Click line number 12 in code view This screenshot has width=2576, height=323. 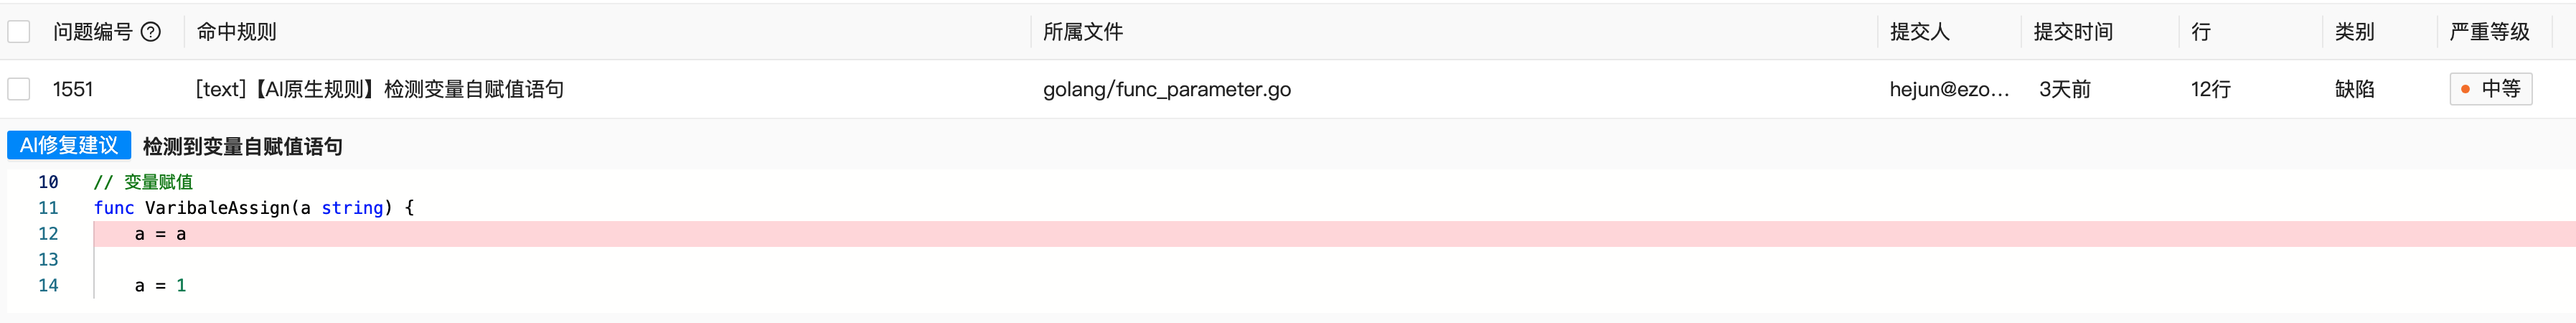point(48,234)
